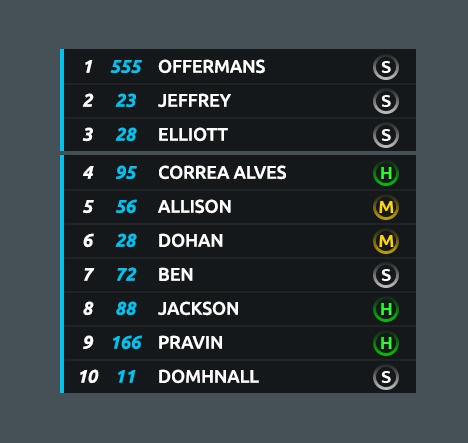Select driver name CORREA ALVES
Screen dimensions: 468x443
[222, 173]
